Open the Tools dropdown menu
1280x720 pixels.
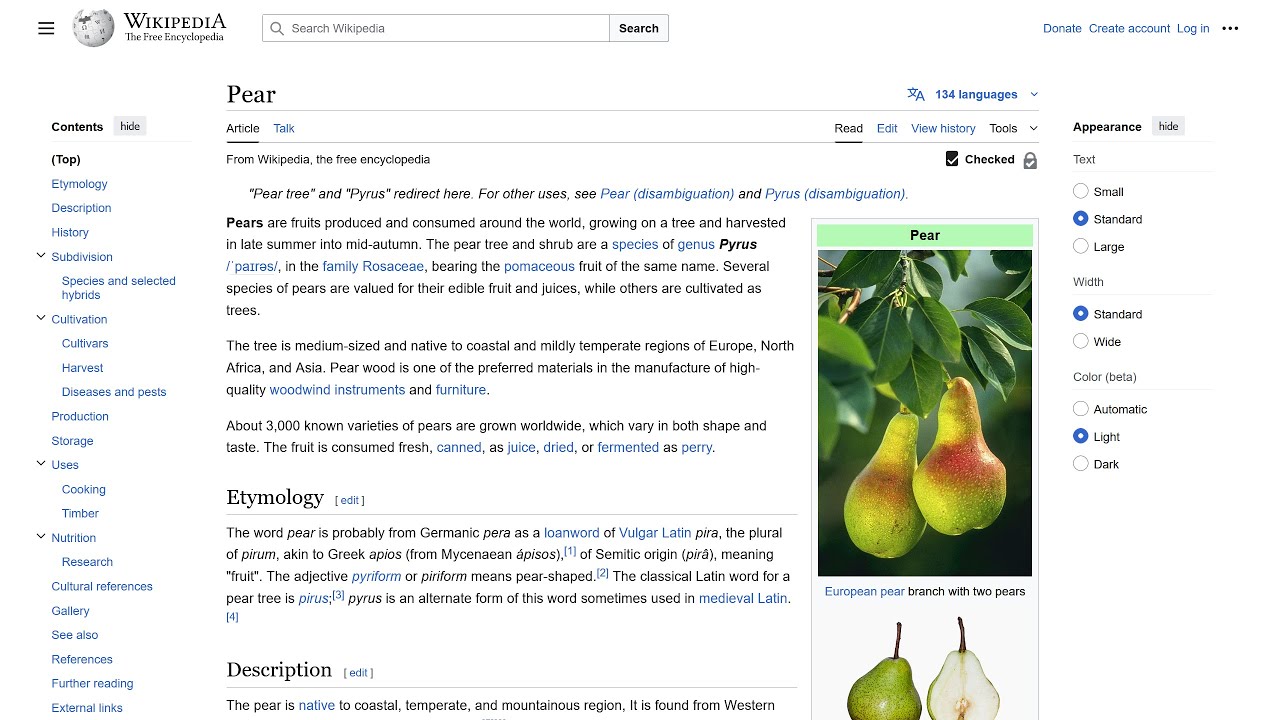pos(1013,128)
